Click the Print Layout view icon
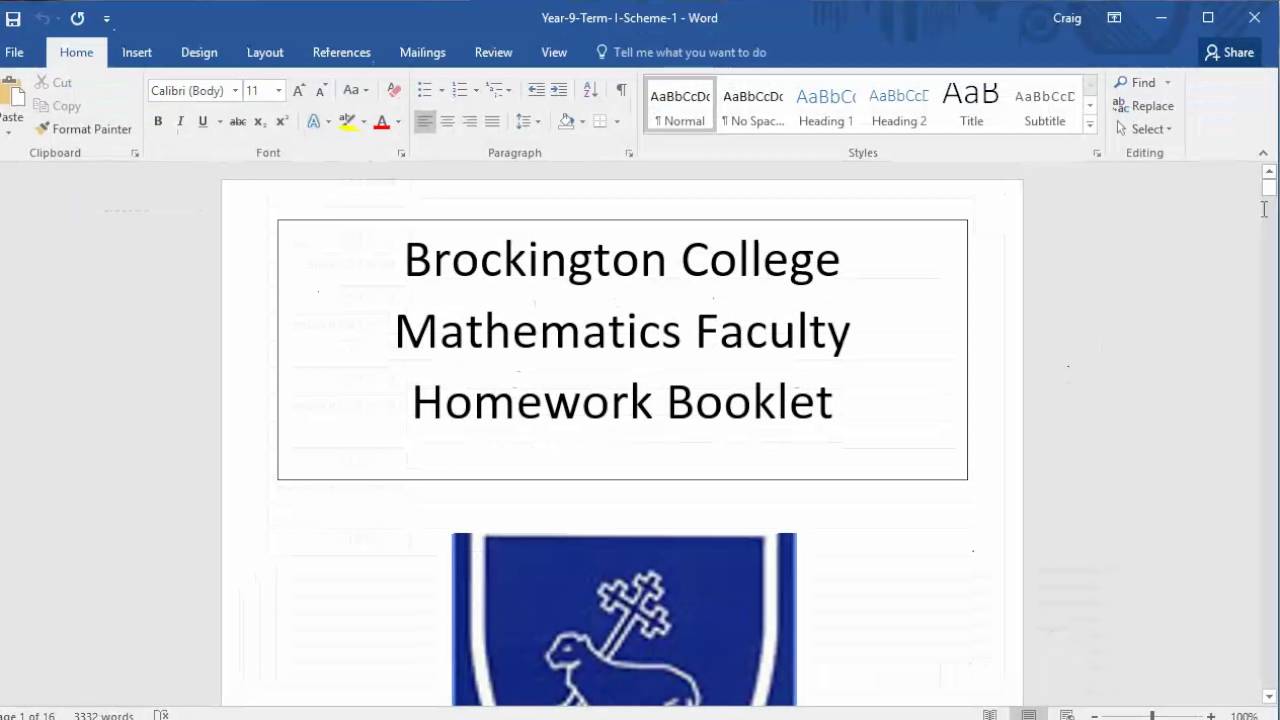 (x=1029, y=715)
